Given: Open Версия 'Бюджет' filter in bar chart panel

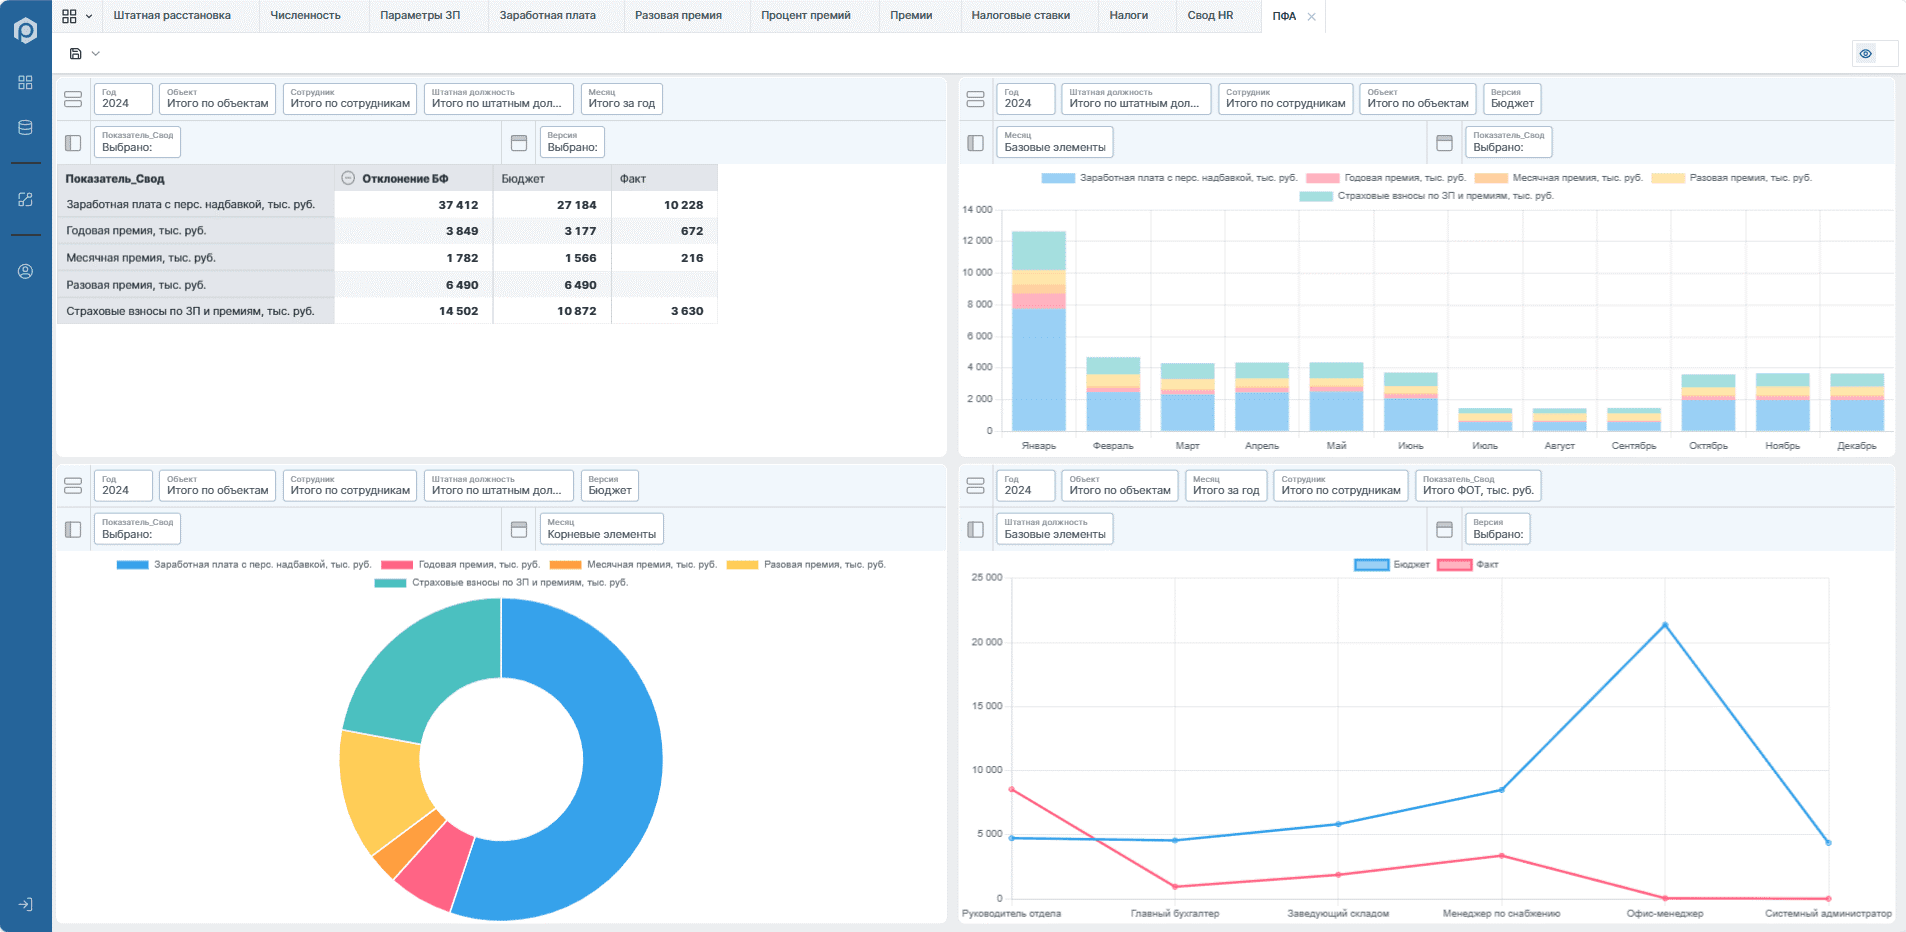Looking at the screenshot, I should [x=1512, y=99].
